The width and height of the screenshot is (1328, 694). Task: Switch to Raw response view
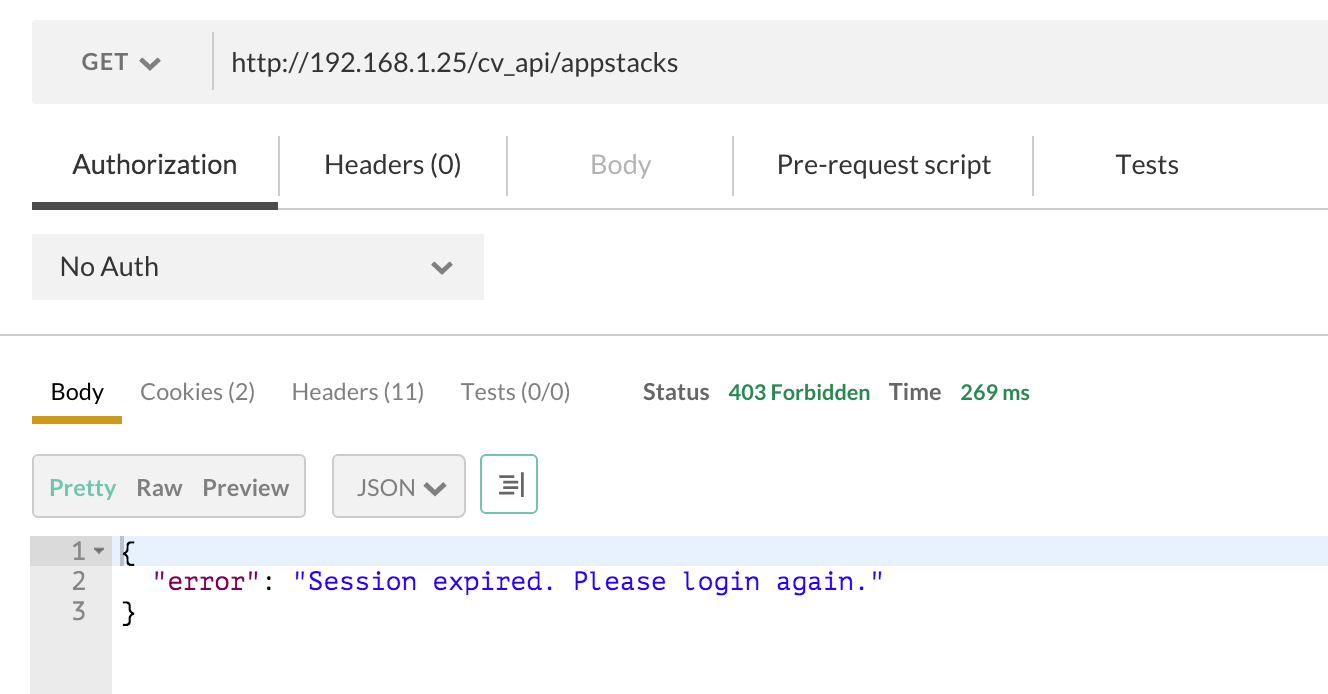click(159, 487)
